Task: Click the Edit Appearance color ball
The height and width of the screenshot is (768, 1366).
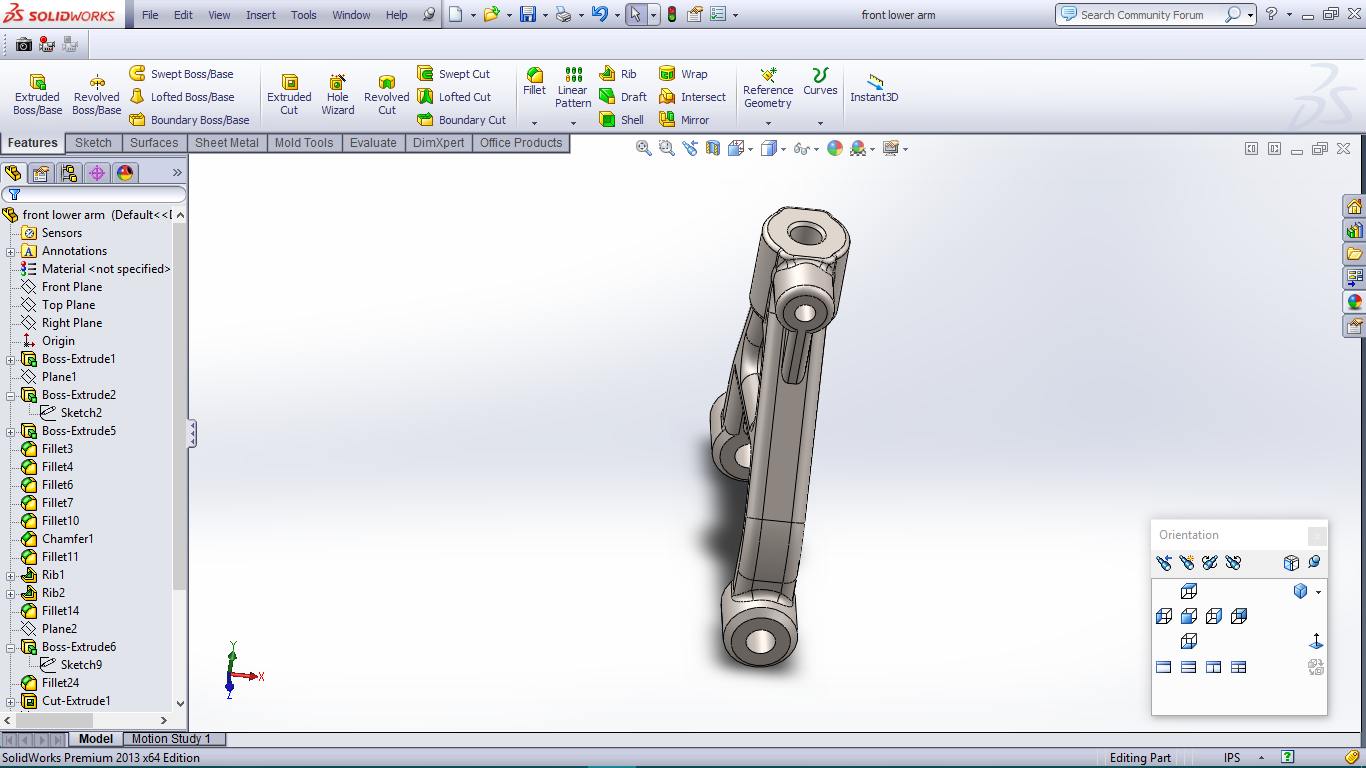Action: pyautogui.click(x=834, y=148)
